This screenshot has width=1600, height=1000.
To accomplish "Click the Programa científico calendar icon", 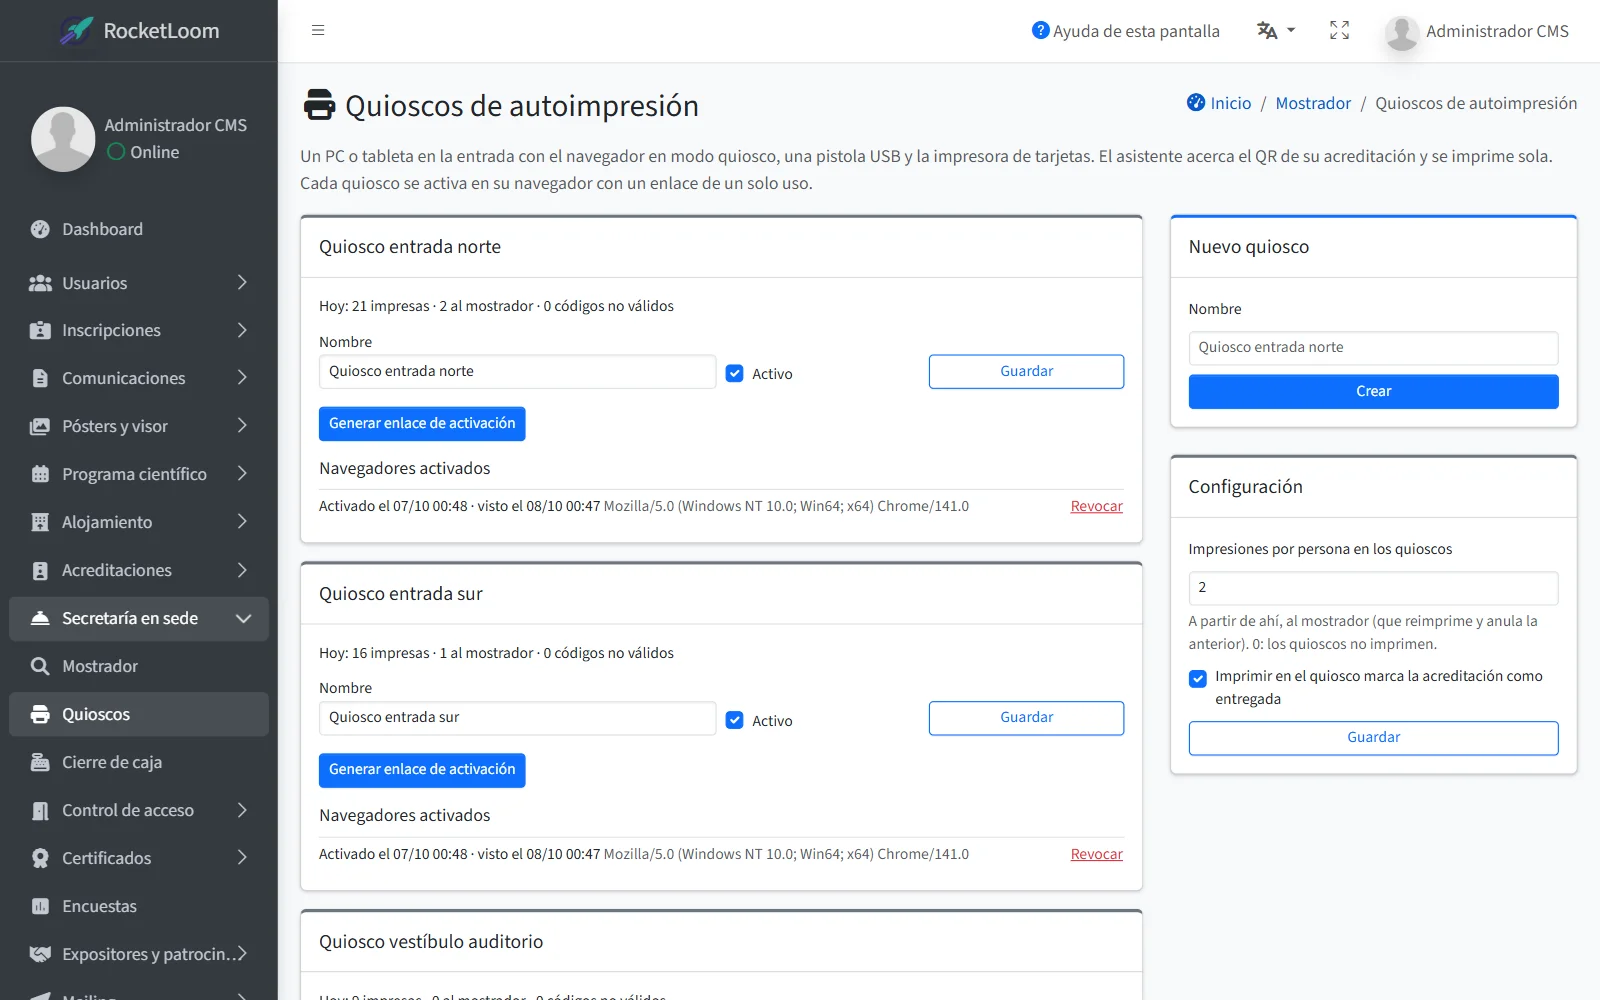I will (x=40, y=474).
